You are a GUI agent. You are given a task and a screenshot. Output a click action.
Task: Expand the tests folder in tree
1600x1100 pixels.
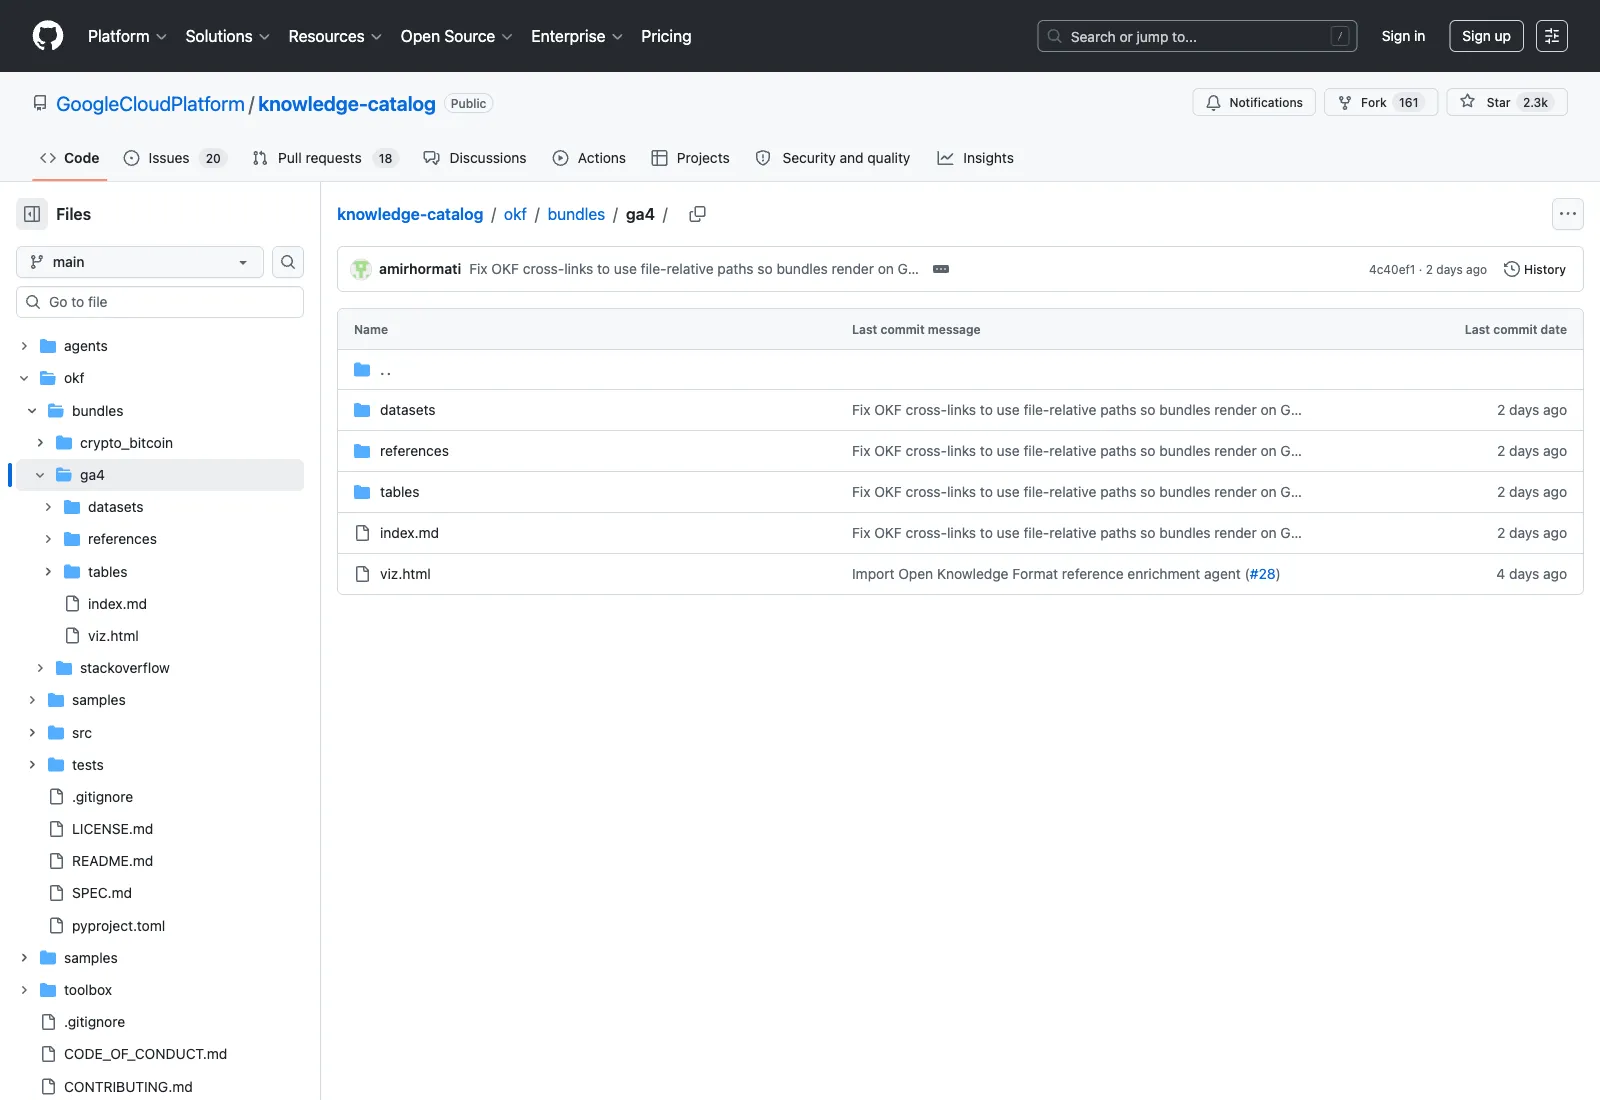click(32, 765)
